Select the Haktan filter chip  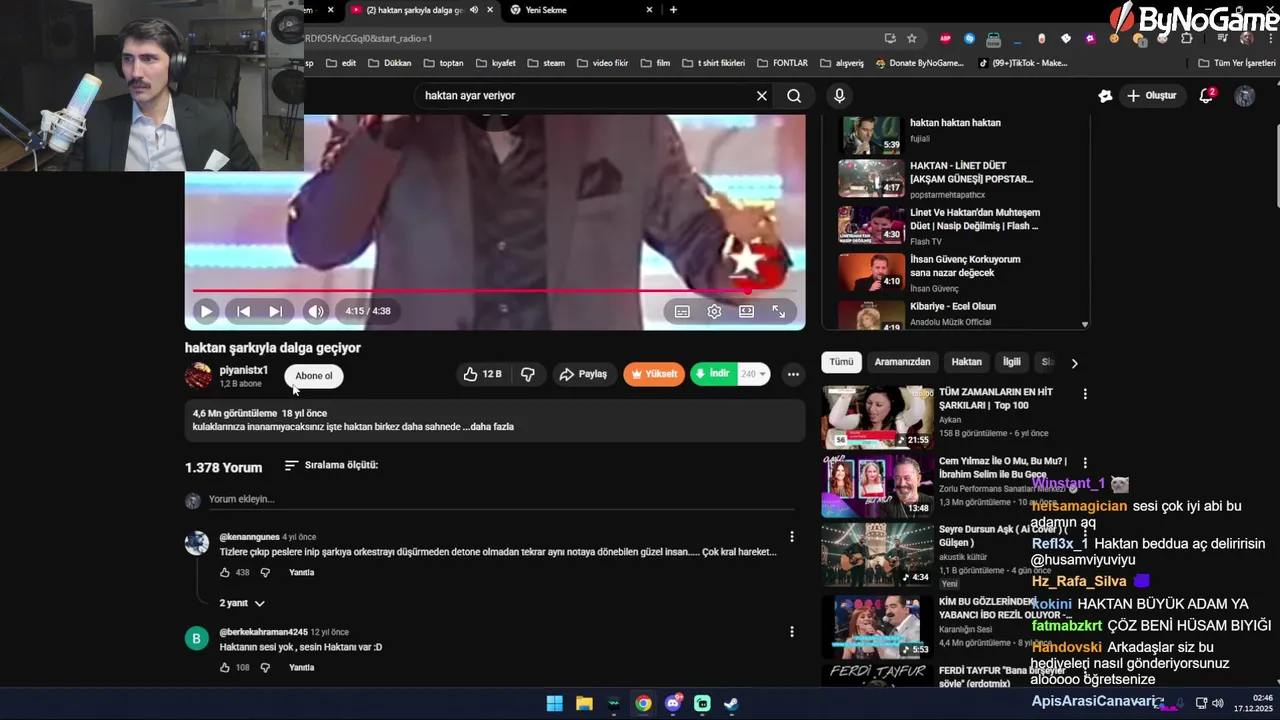[x=966, y=362]
